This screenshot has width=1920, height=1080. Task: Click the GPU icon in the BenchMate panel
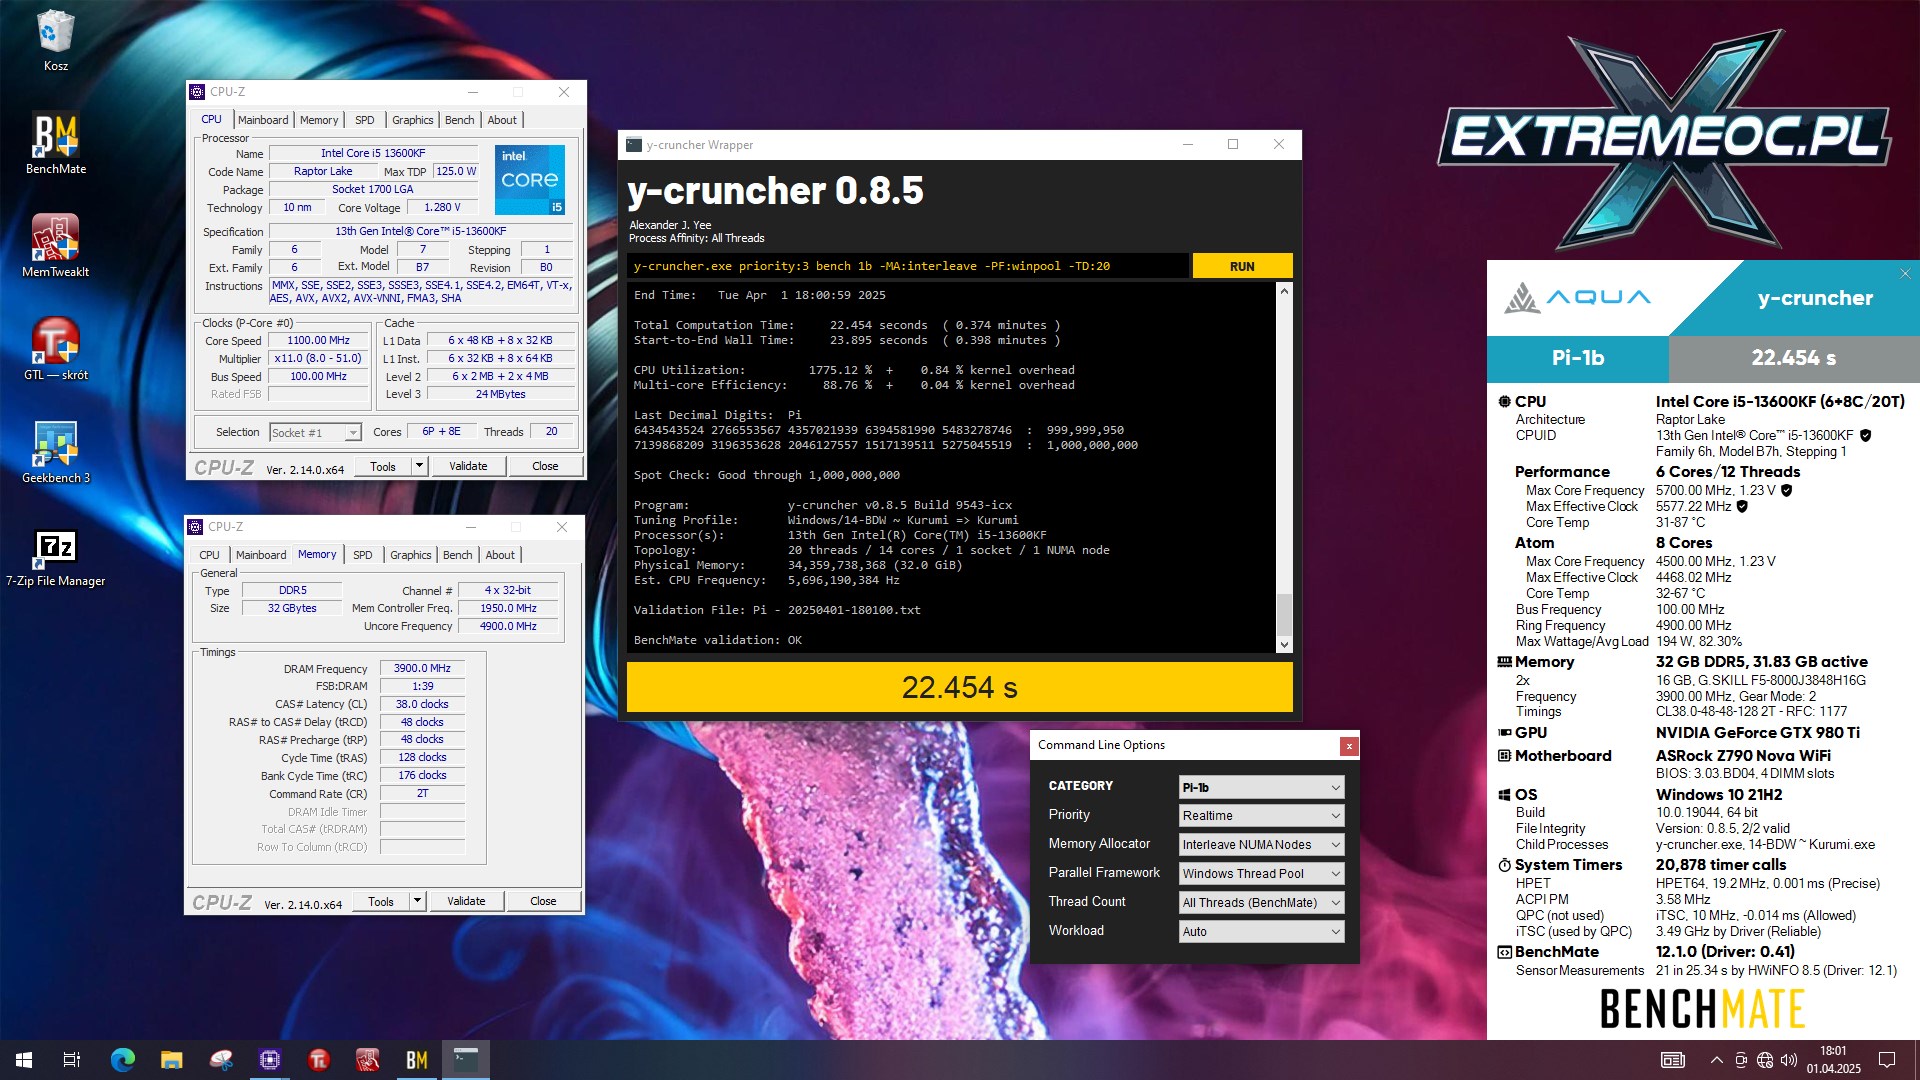coord(1504,732)
